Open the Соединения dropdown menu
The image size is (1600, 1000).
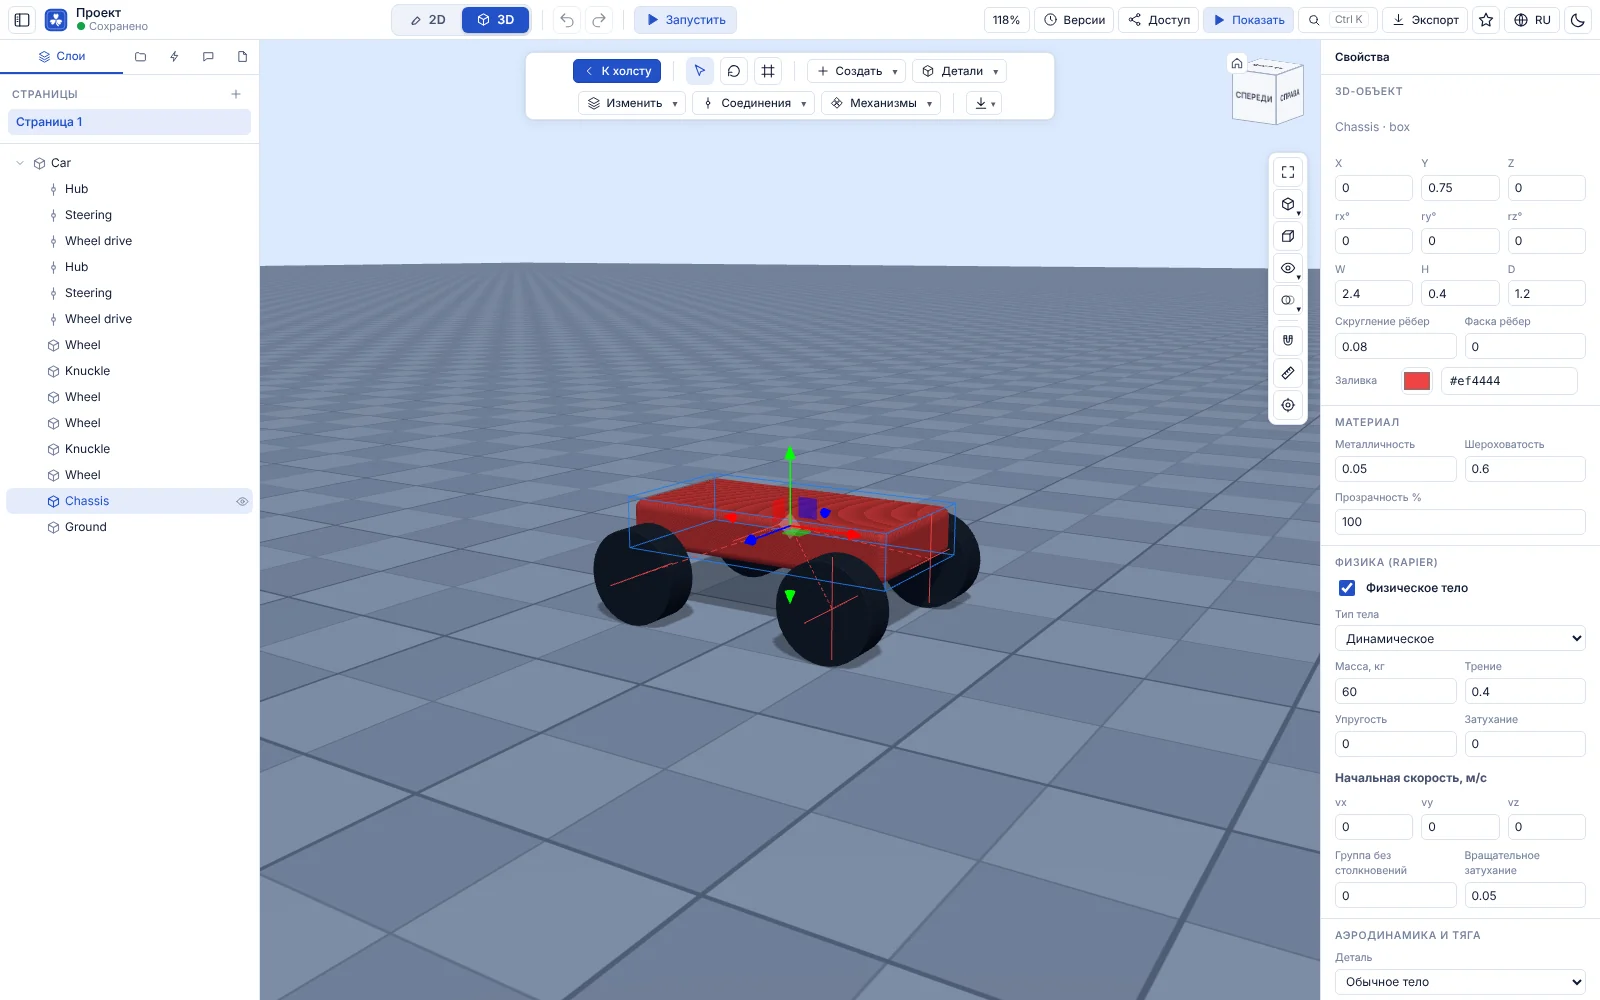754,103
